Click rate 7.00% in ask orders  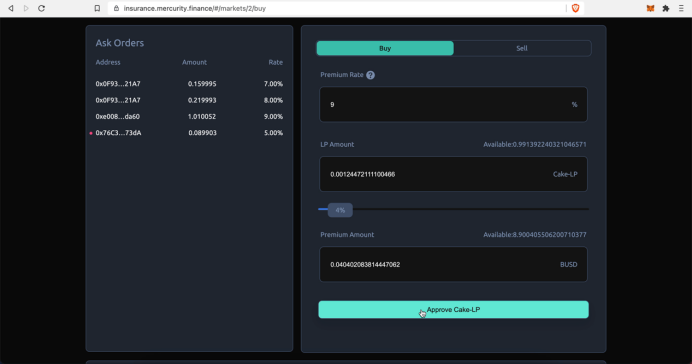[273, 84]
